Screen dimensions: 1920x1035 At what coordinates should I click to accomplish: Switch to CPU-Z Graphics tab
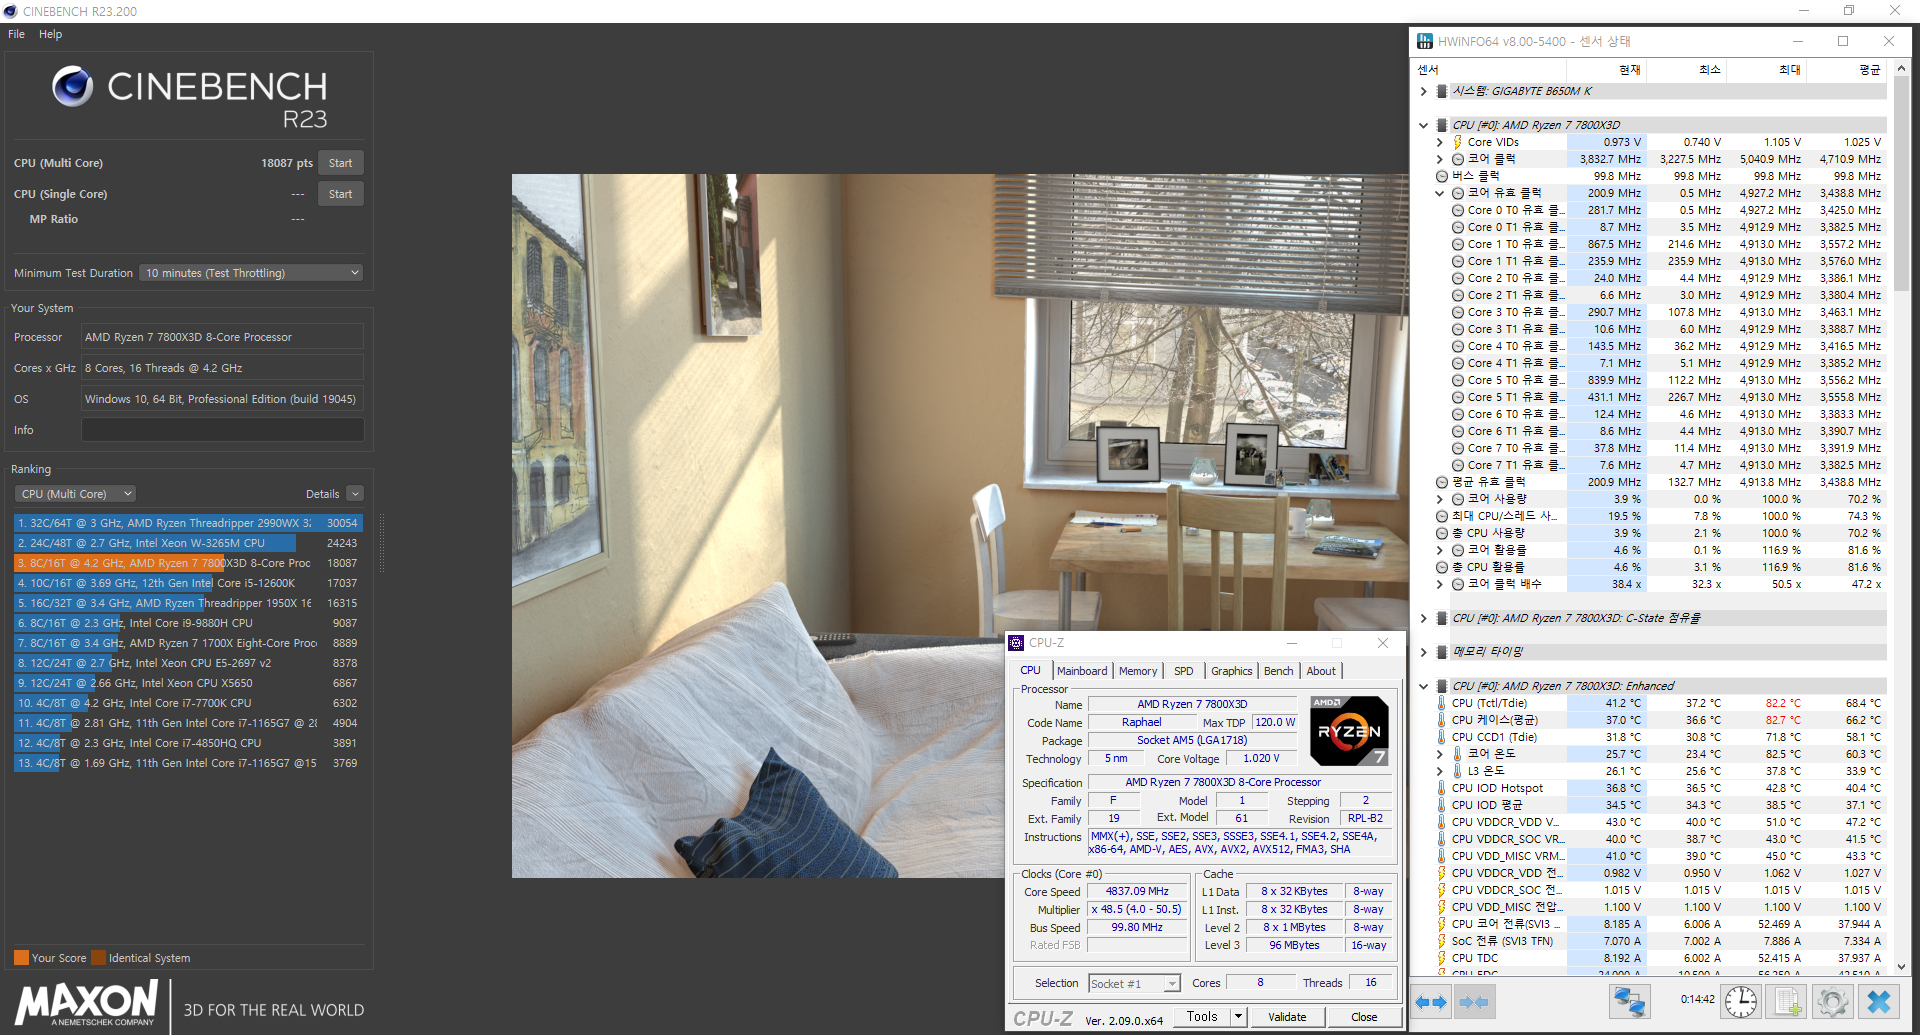point(1232,671)
